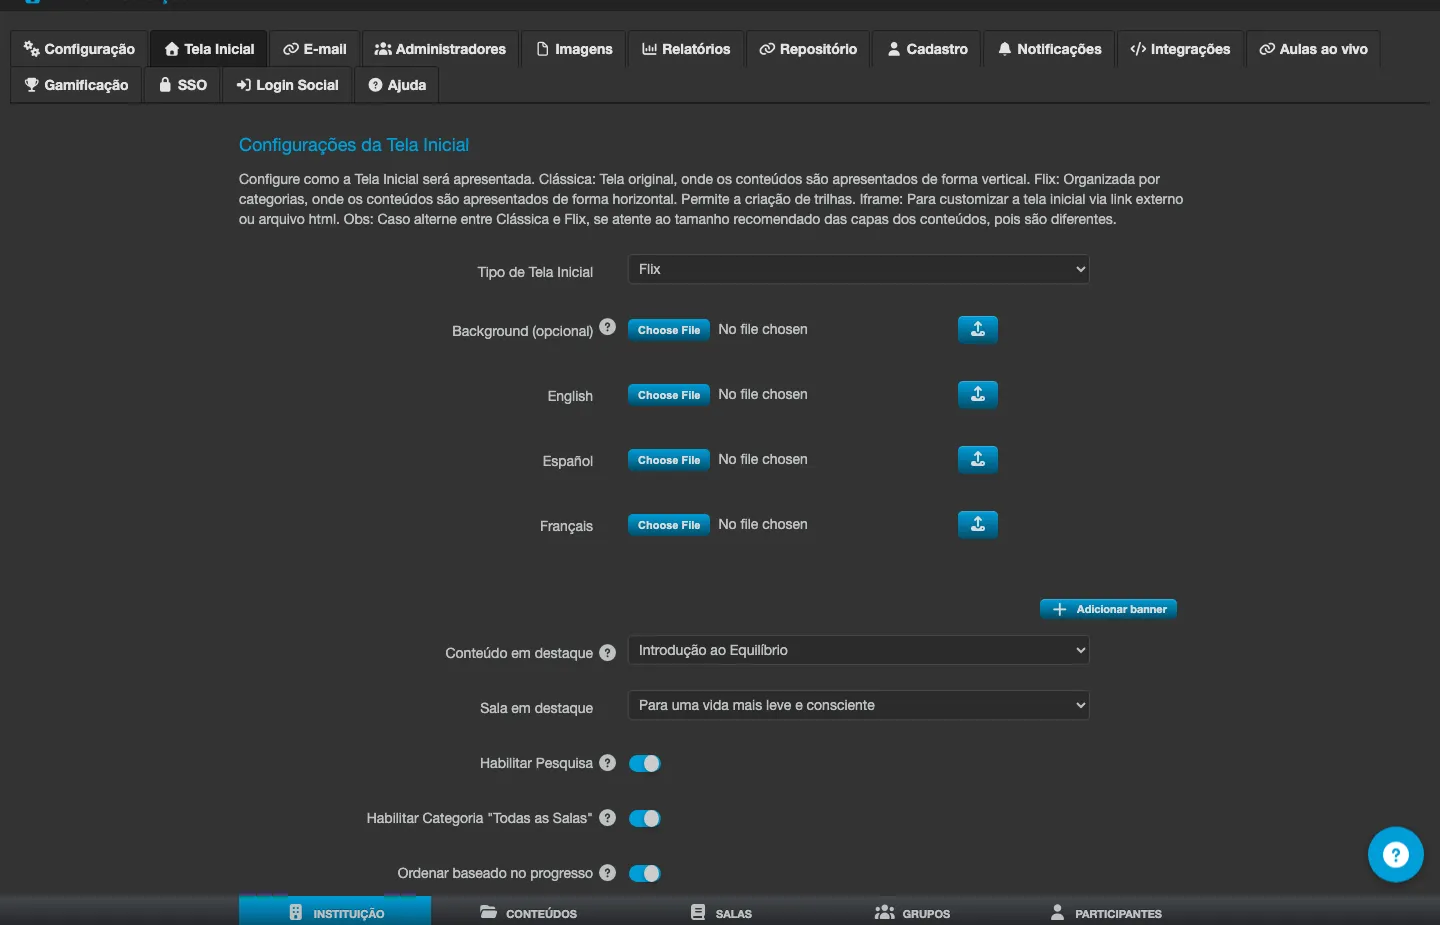The width and height of the screenshot is (1440, 925).
Task: Click the English row upload icon
Action: [x=978, y=394]
